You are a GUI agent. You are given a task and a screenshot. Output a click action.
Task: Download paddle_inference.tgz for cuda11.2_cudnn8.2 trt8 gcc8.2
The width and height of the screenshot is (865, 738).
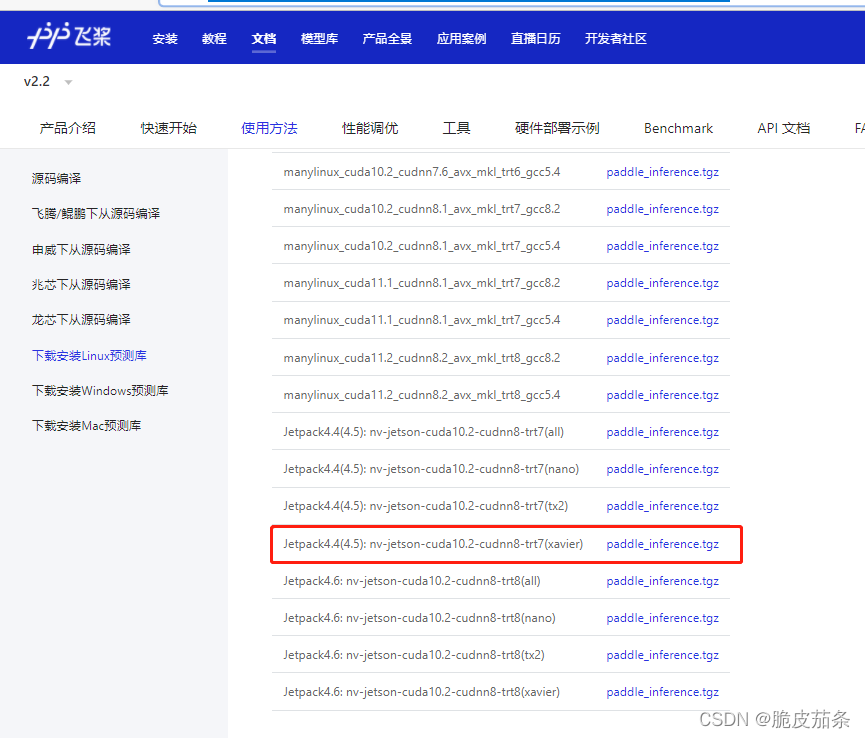[x=663, y=358]
